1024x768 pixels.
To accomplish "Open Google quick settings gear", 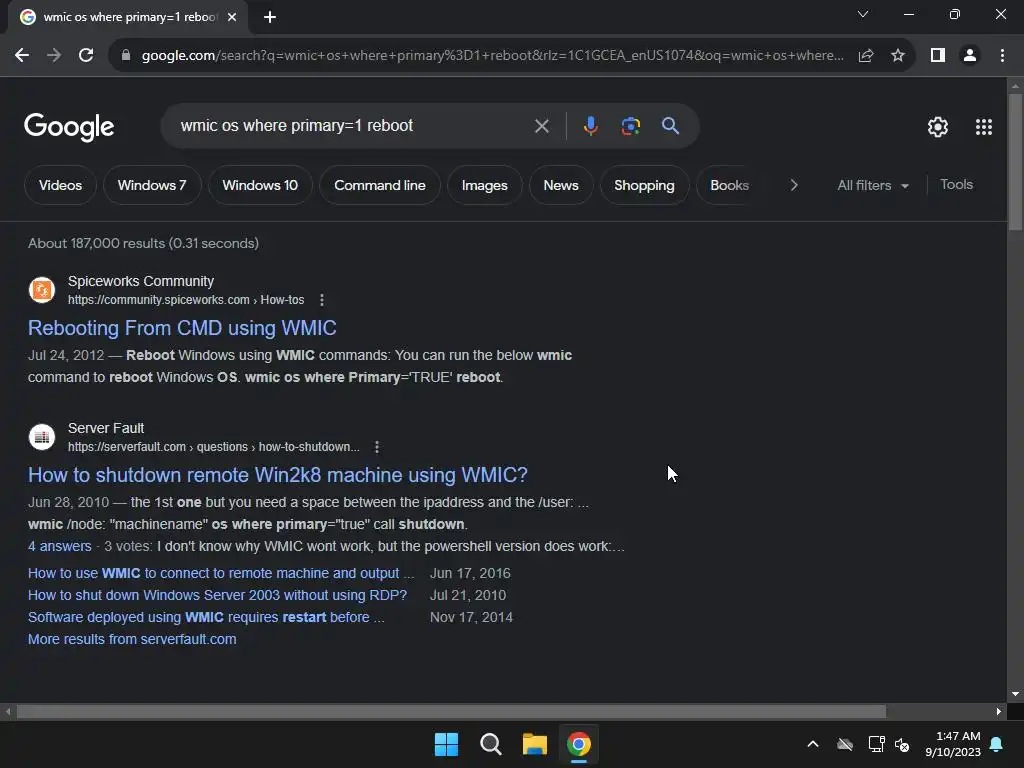I will (938, 127).
